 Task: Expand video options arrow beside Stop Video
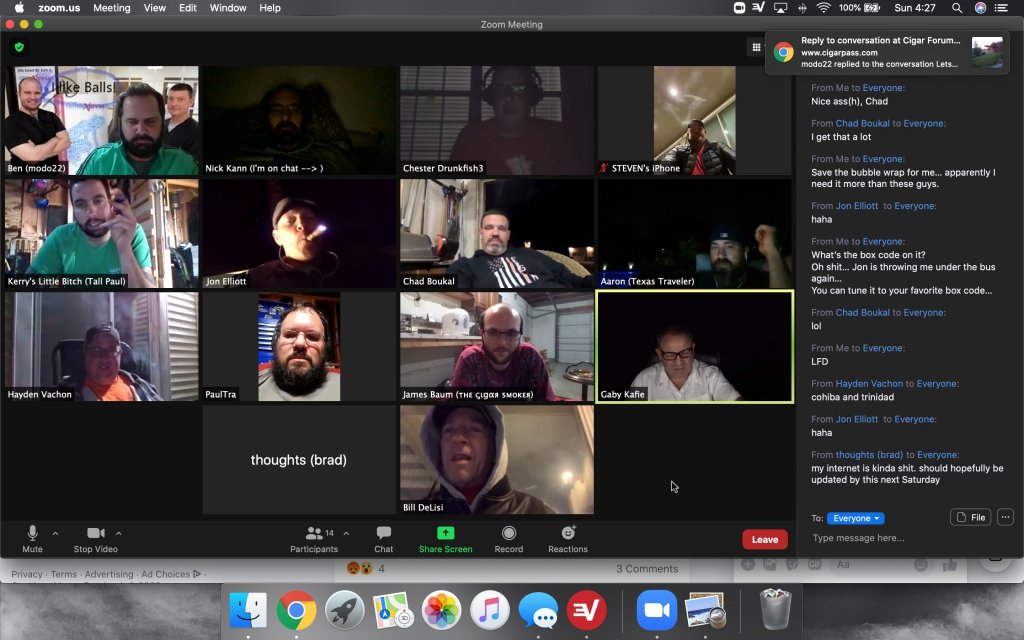click(119, 533)
